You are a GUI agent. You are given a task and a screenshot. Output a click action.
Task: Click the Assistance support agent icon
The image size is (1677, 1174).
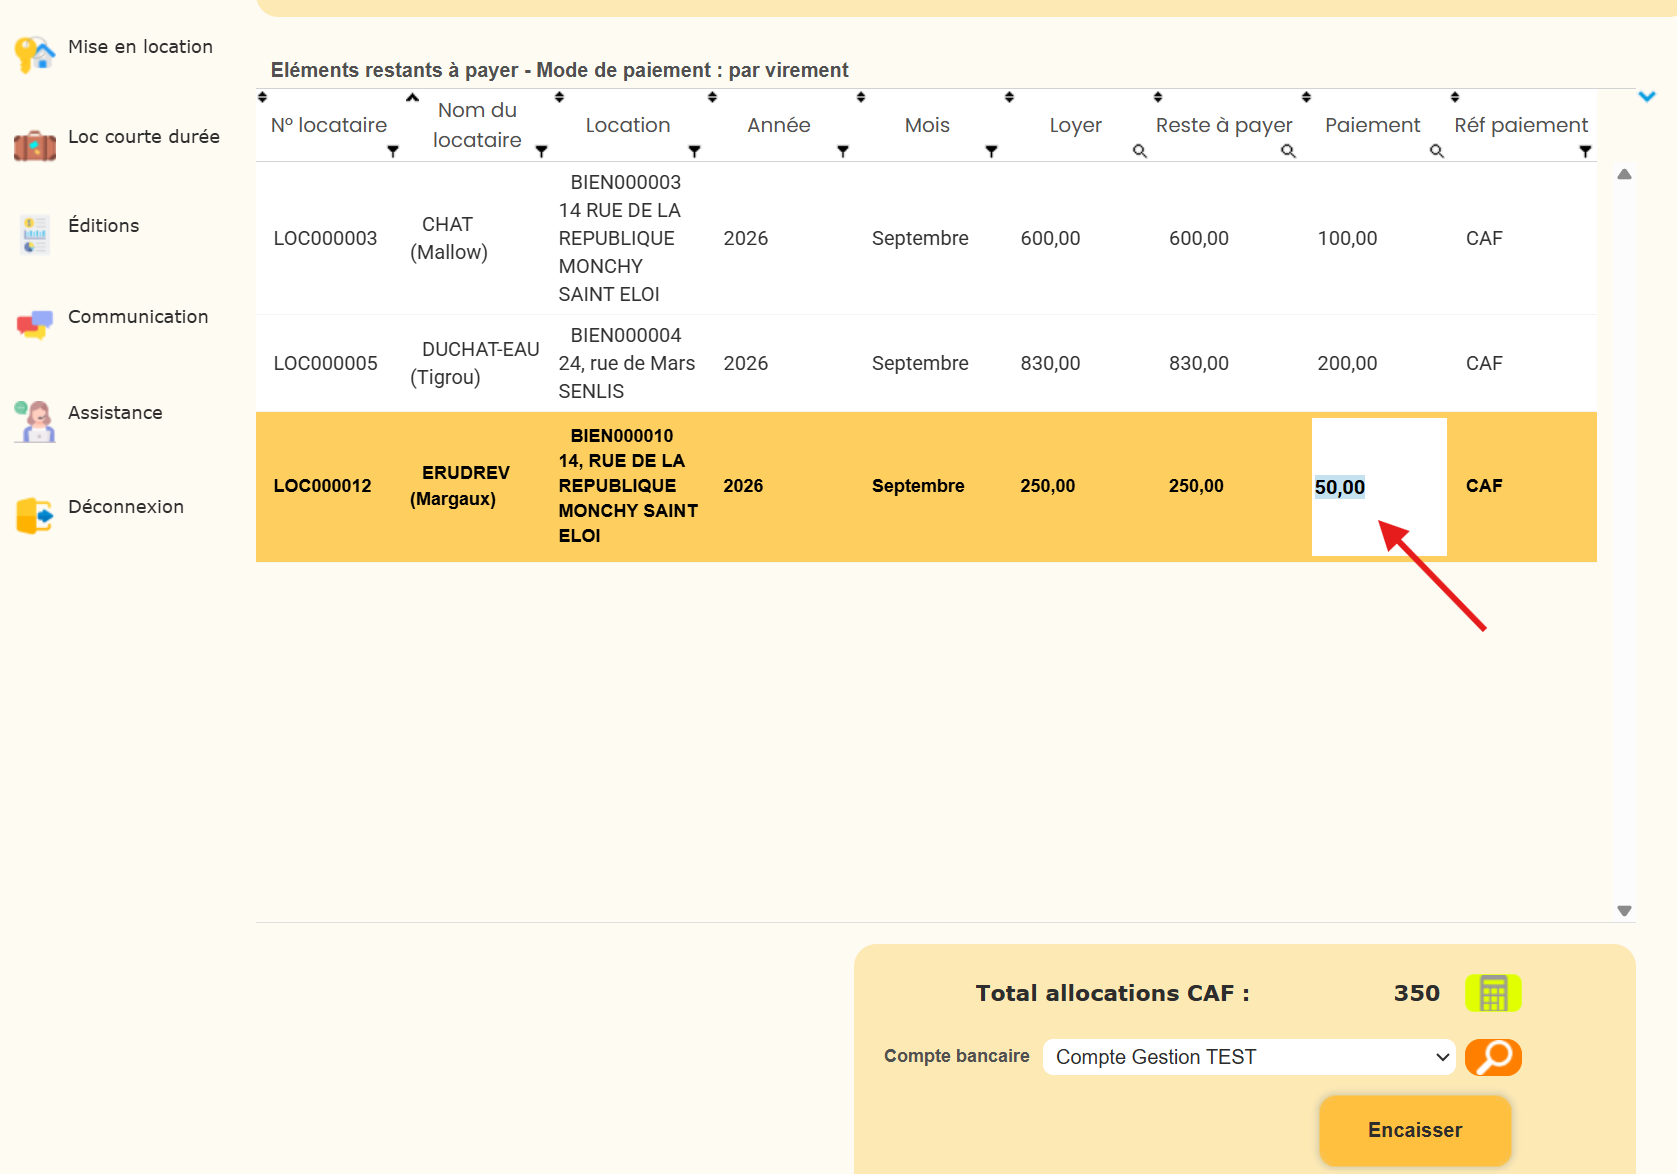coord(35,421)
